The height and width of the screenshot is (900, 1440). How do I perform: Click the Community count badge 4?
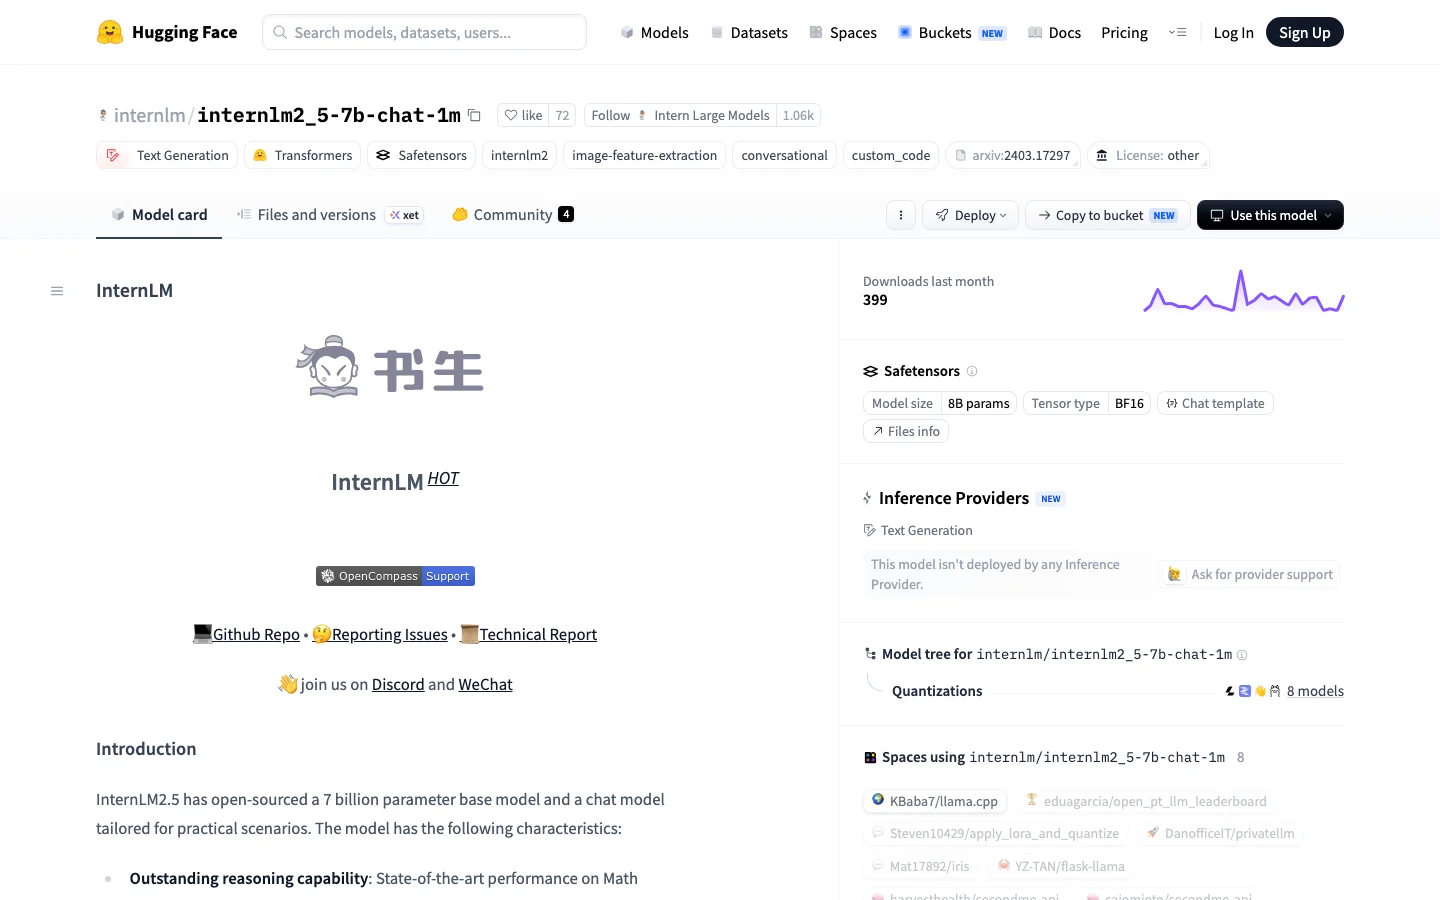click(x=566, y=214)
